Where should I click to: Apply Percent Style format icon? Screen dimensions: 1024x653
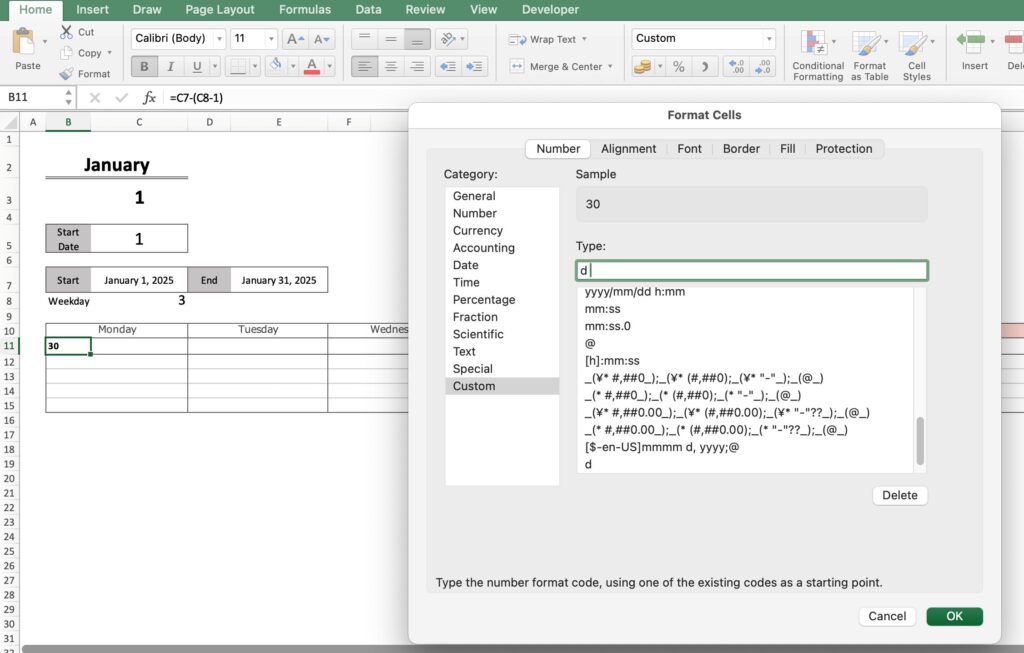pyautogui.click(x=679, y=66)
